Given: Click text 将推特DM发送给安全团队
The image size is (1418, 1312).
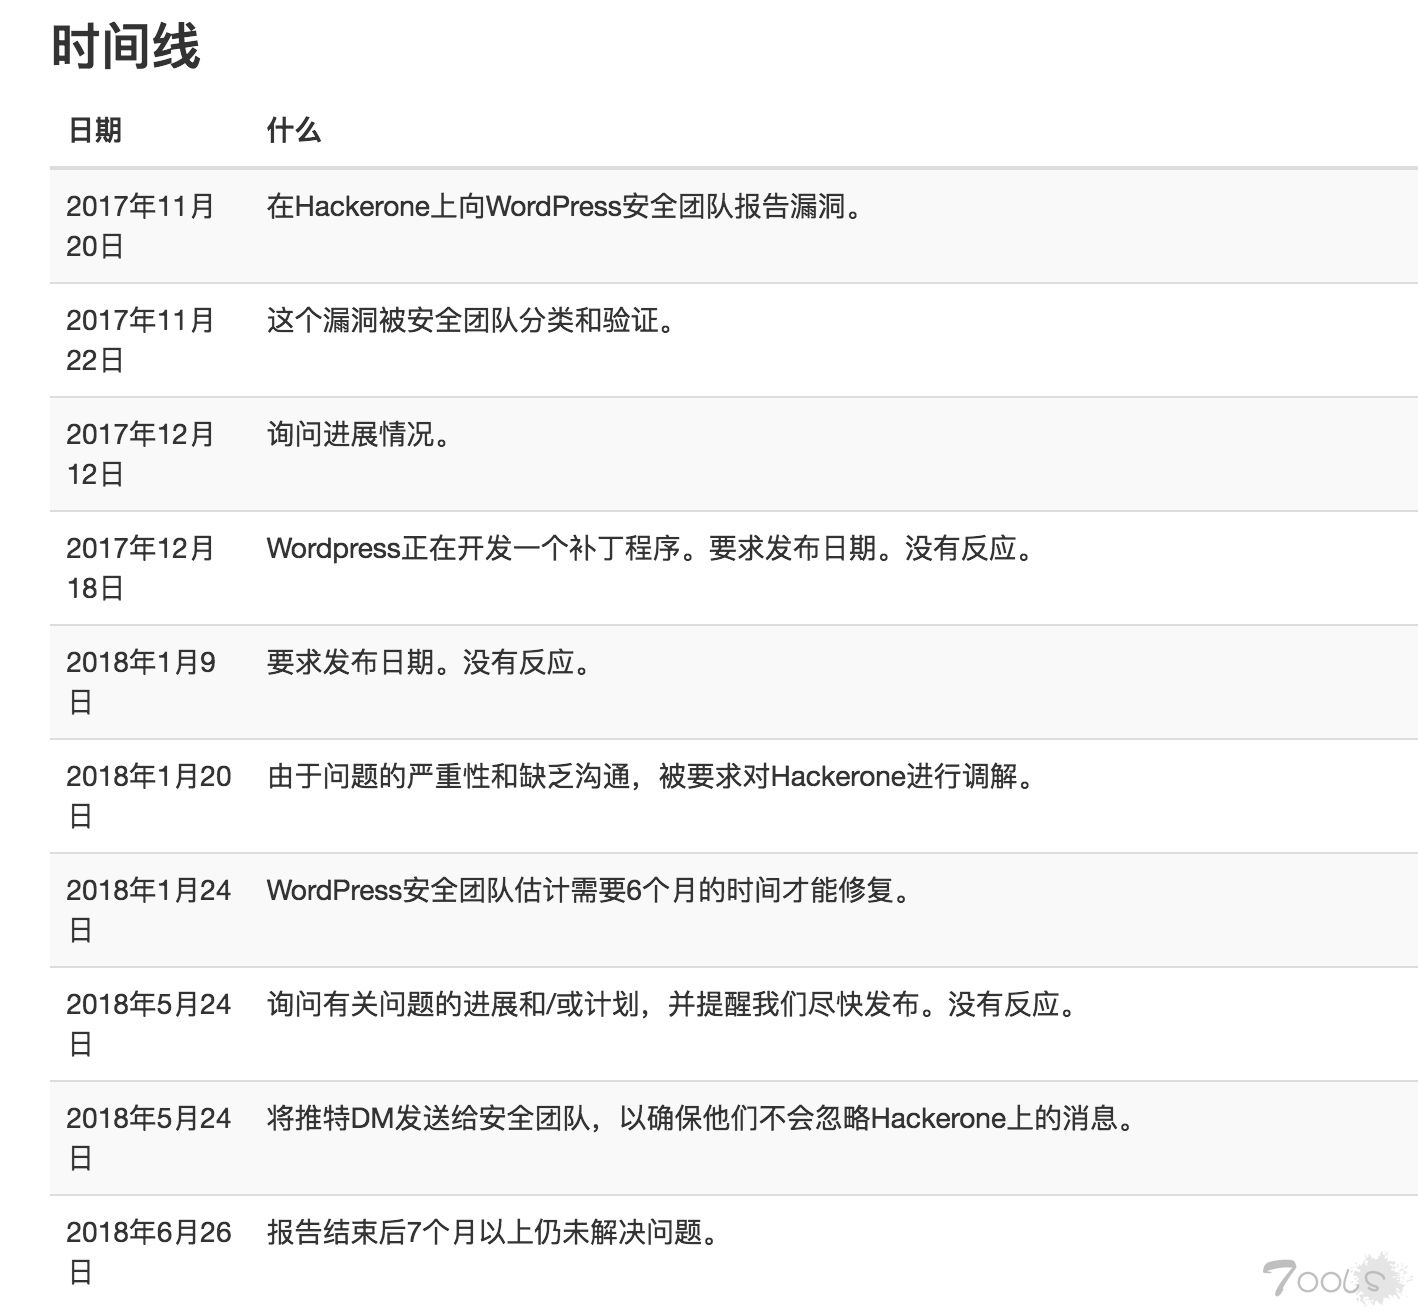Looking at the screenshot, I should 428,1119.
